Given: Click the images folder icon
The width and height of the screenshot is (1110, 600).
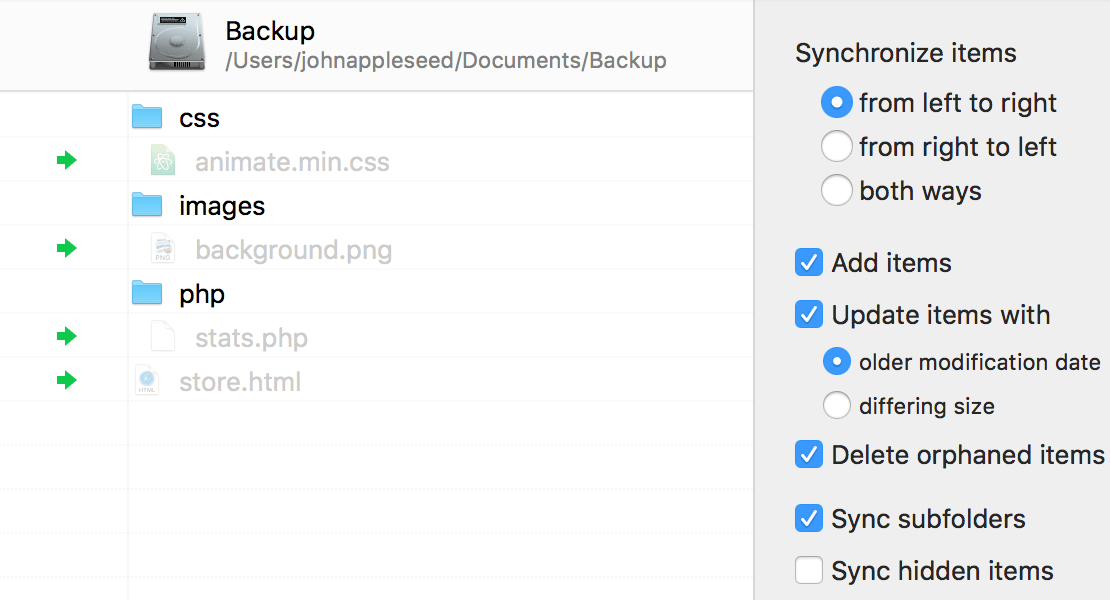Looking at the screenshot, I should point(146,204).
